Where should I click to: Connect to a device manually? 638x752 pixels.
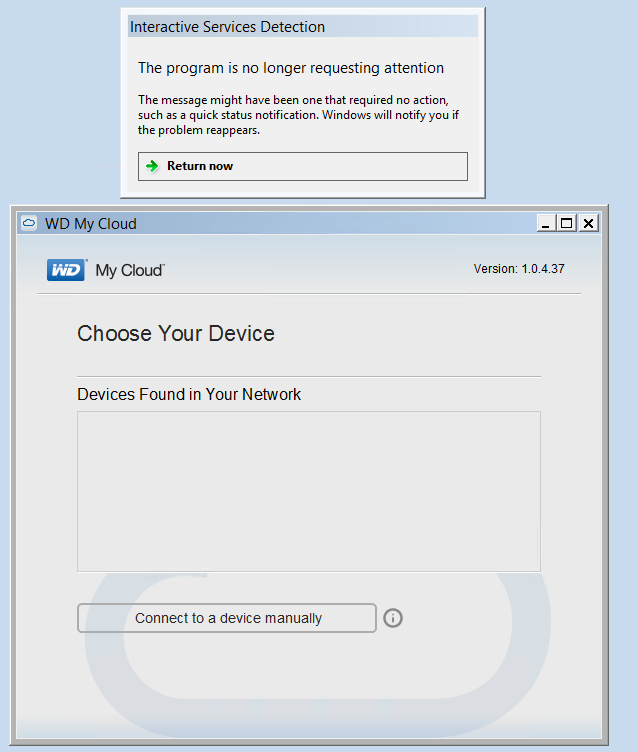pos(226,618)
